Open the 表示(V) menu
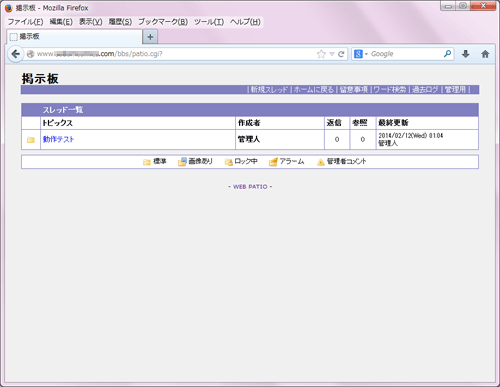Image resolution: width=500 pixels, height=387 pixels. tap(90, 22)
